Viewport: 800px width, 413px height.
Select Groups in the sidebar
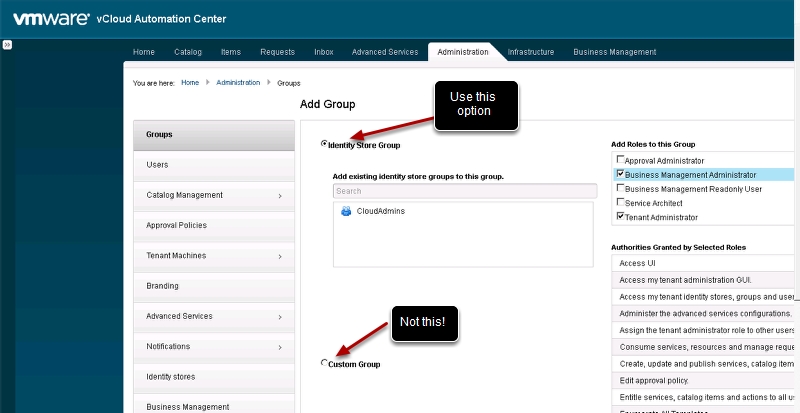point(214,135)
